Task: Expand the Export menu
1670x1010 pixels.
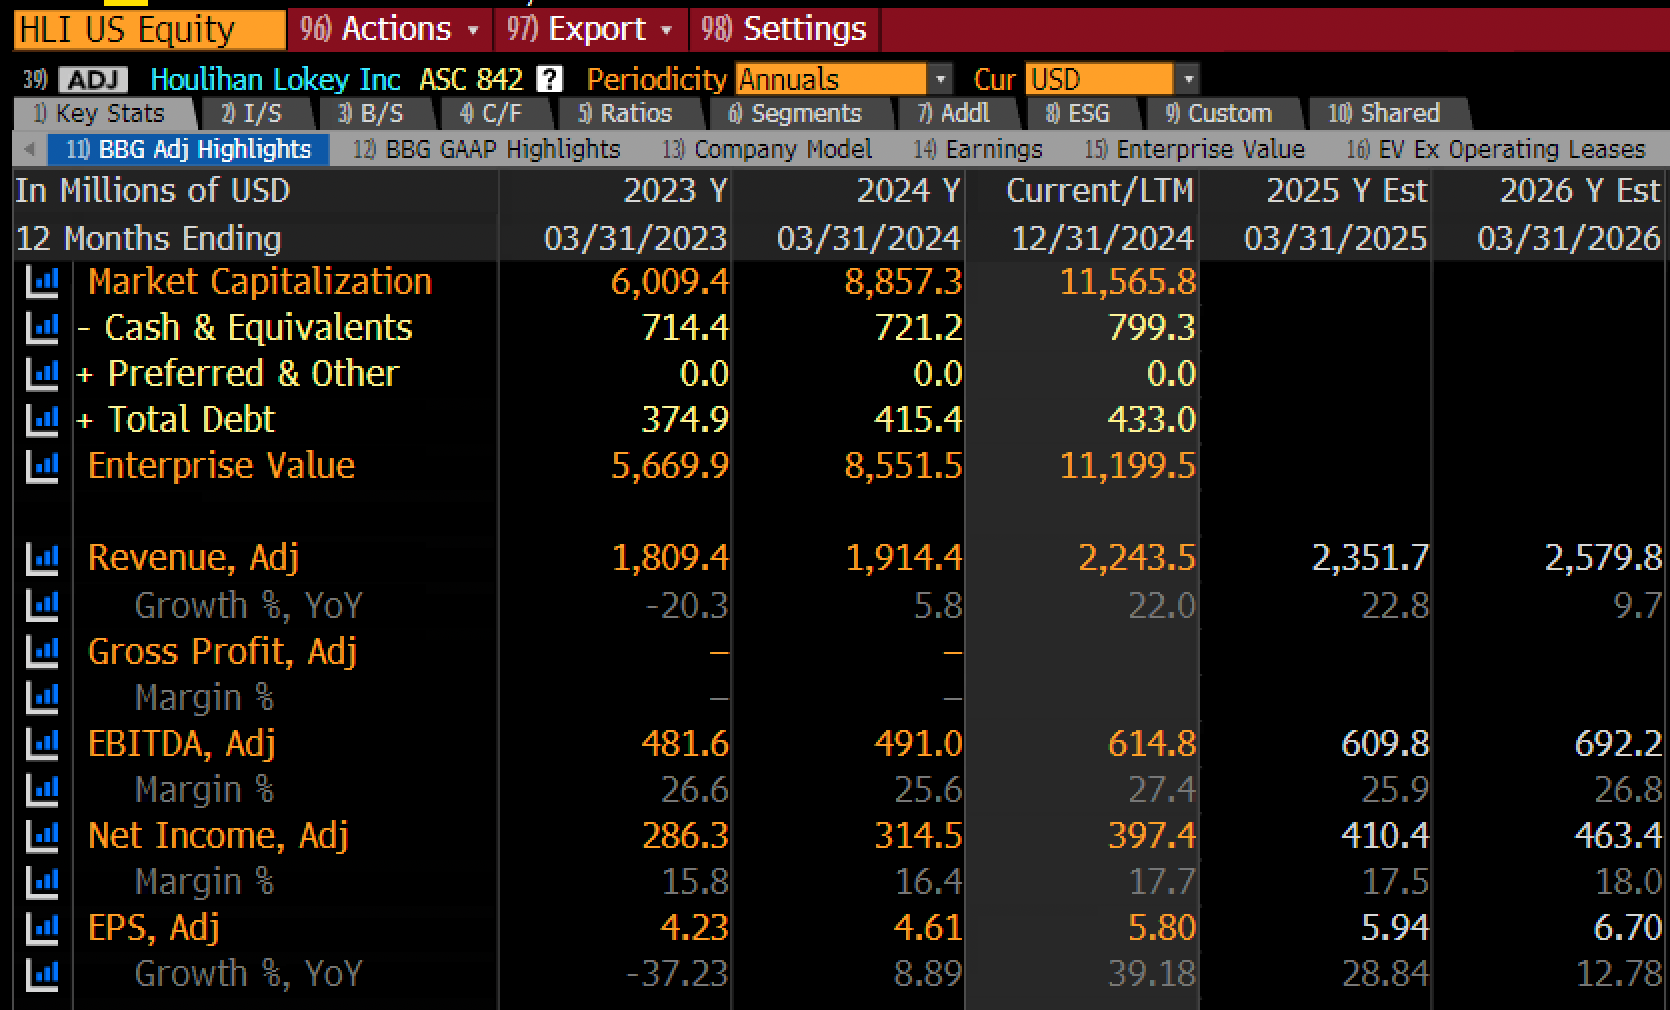Action: [590, 29]
